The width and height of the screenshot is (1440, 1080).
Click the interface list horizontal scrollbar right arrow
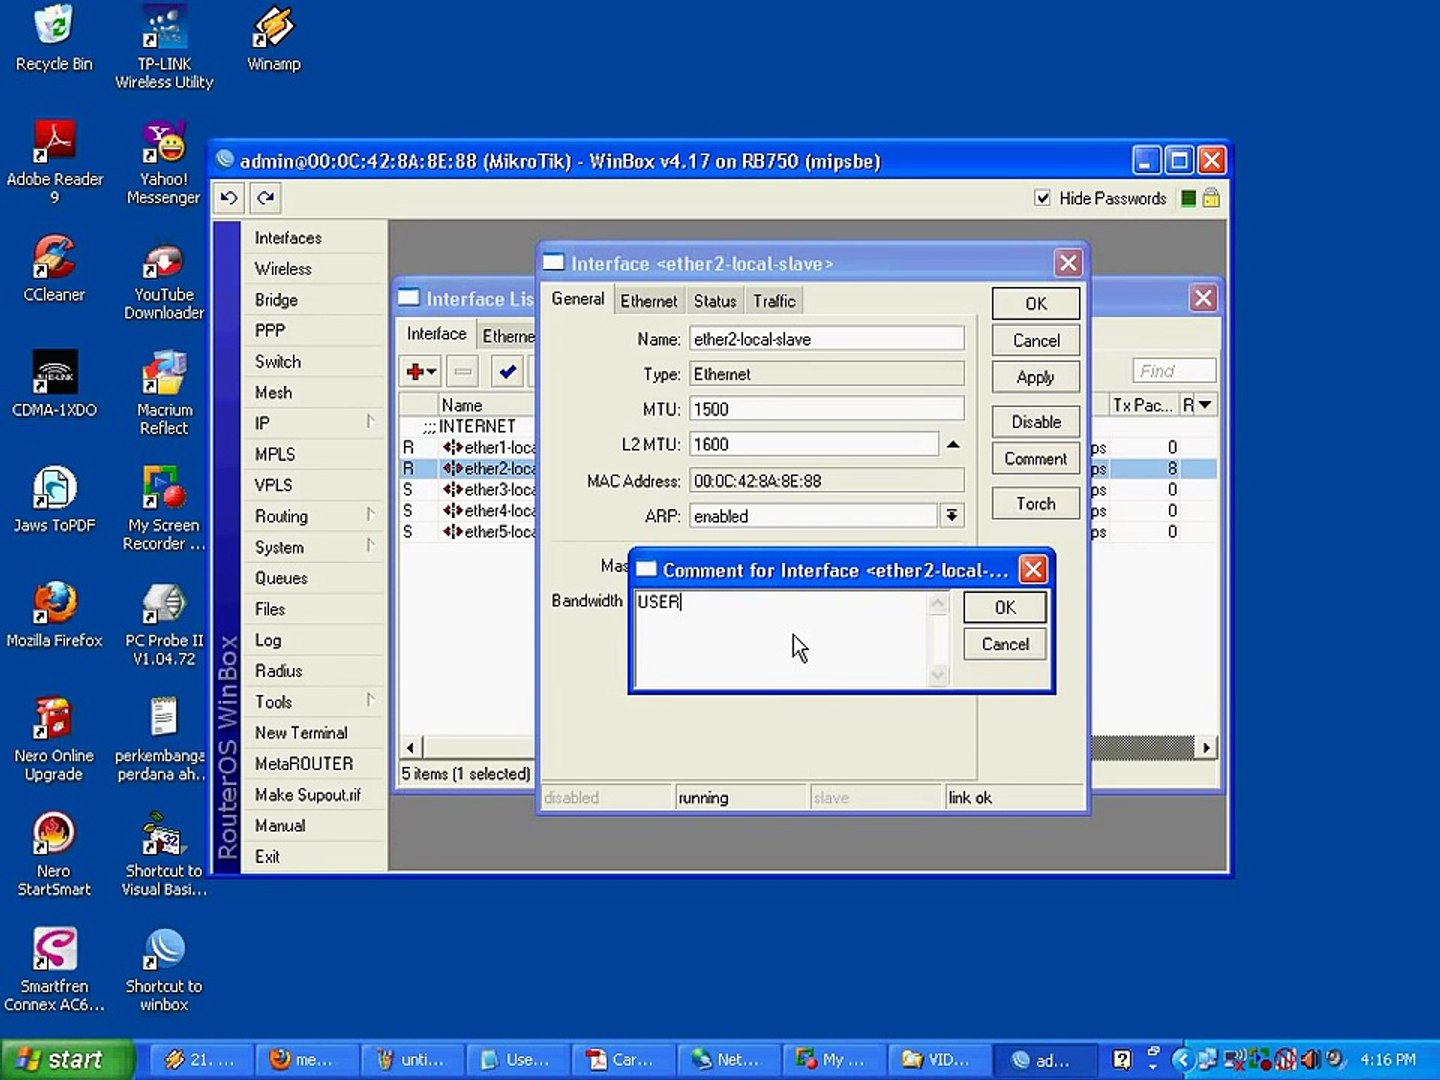pyautogui.click(x=1206, y=747)
